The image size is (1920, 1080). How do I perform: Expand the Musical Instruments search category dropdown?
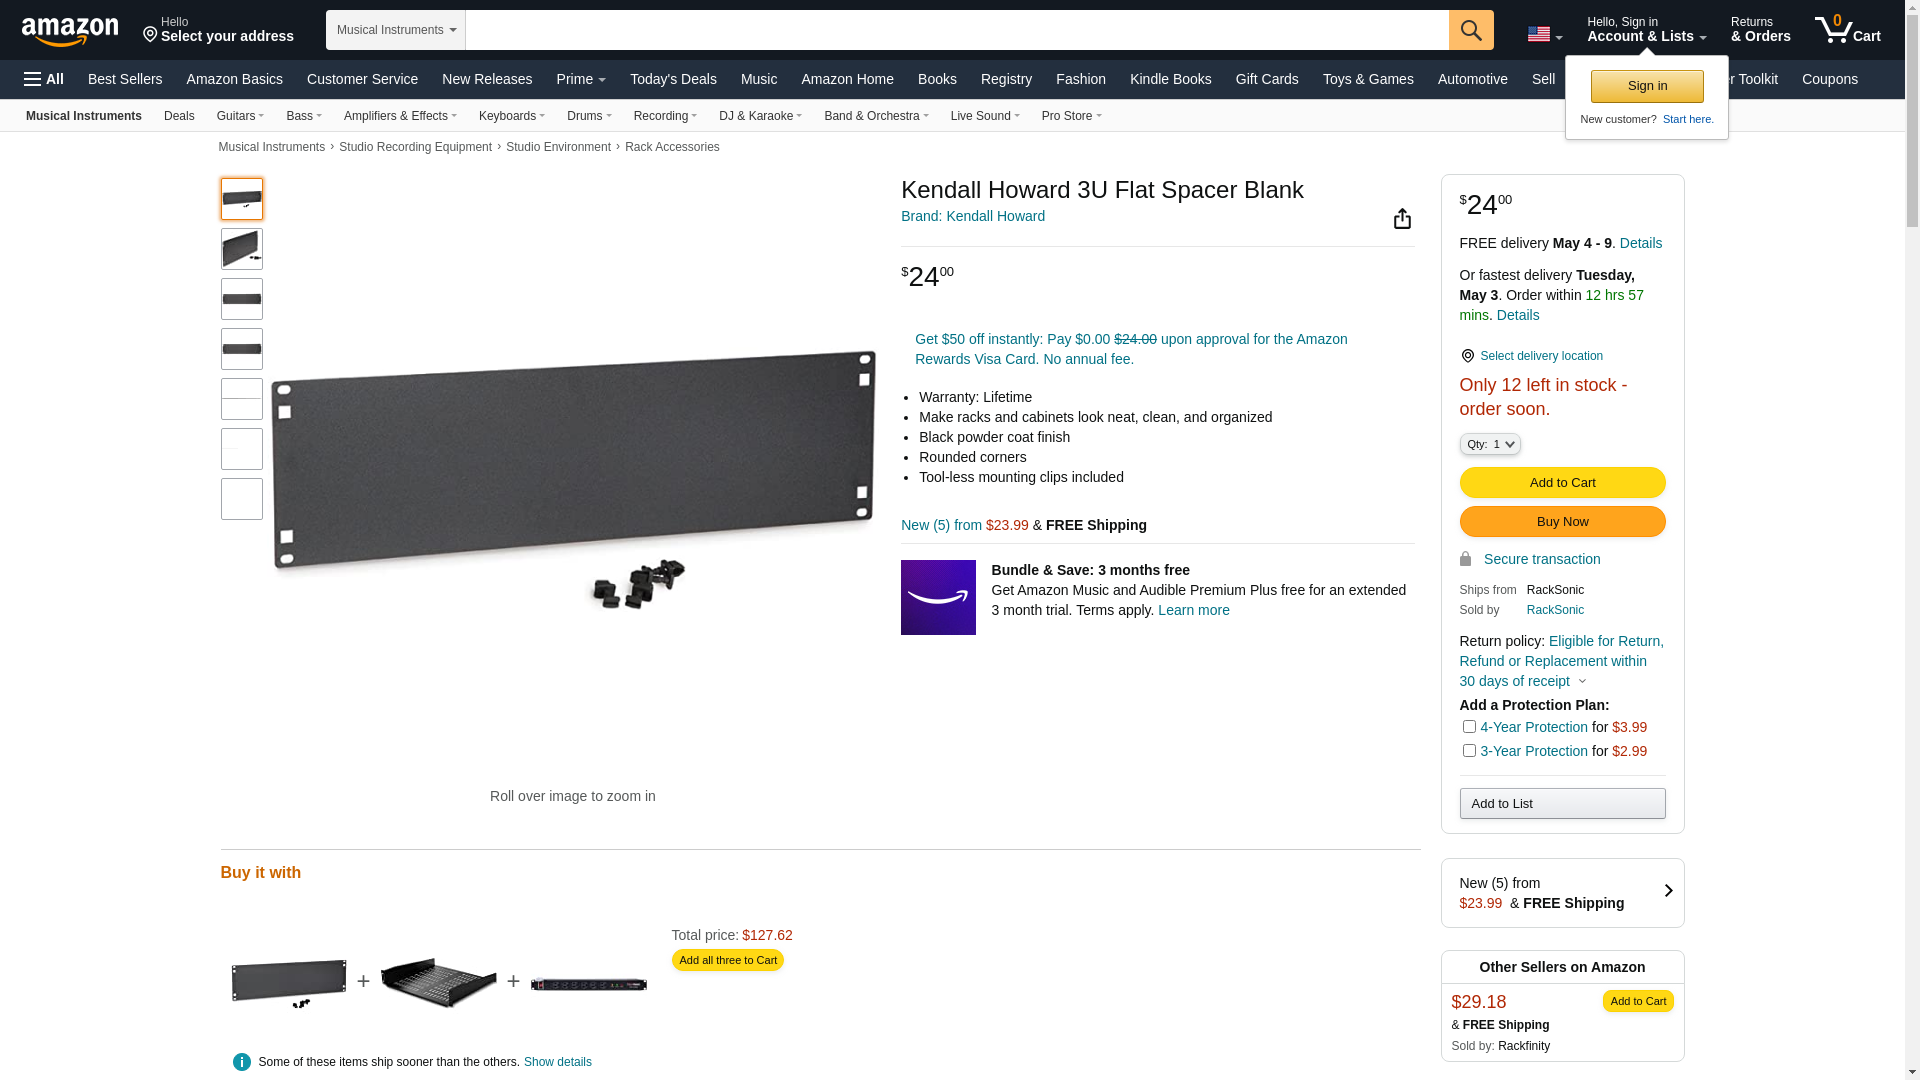[396, 30]
